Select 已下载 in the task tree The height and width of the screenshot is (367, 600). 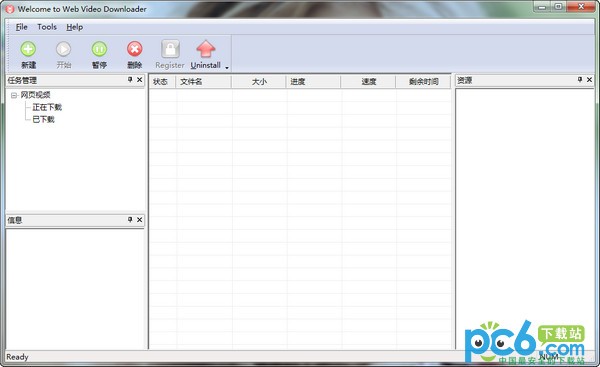pyautogui.click(x=43, y=119)
